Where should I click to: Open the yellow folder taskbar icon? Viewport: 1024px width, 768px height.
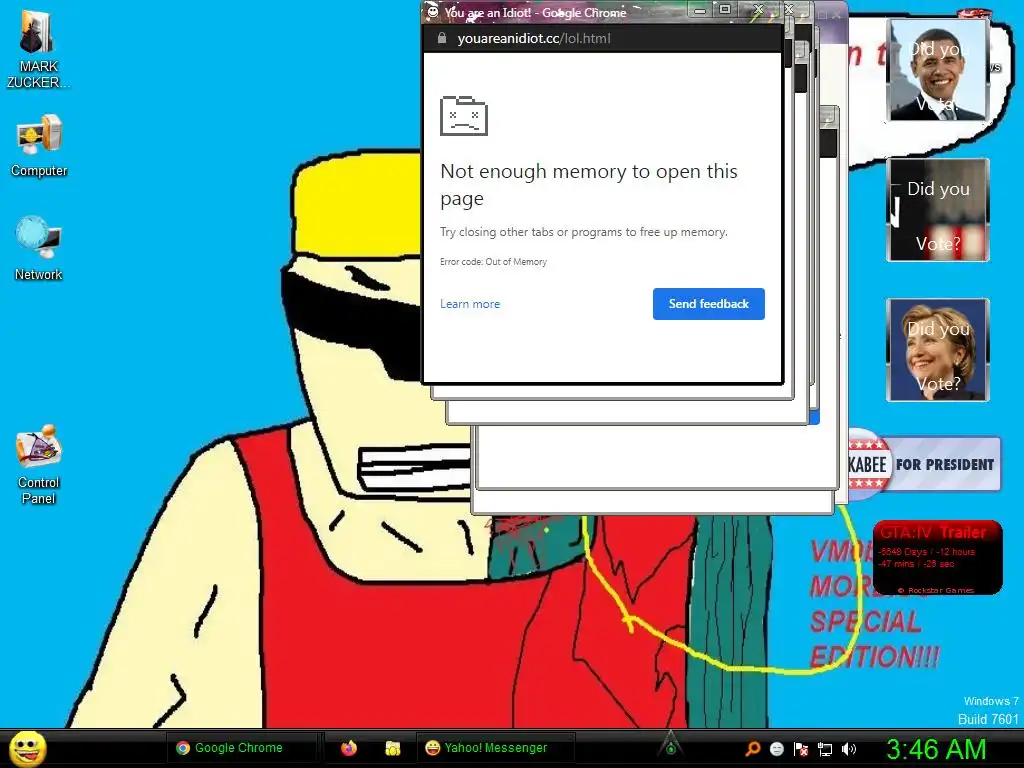[x=392, y=748]
